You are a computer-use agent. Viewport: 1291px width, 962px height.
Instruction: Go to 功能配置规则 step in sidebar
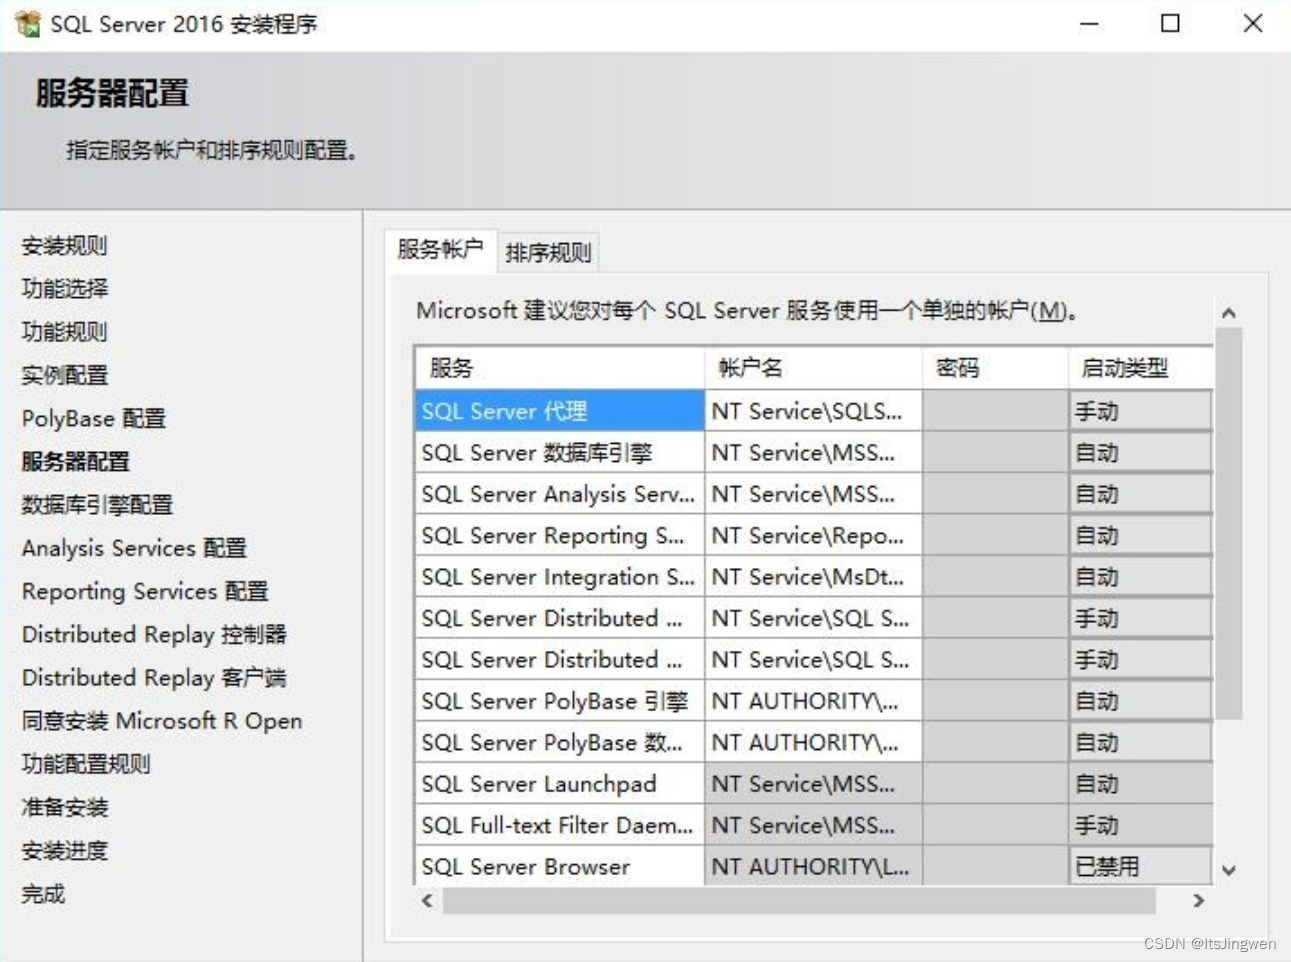pos(86,764)
